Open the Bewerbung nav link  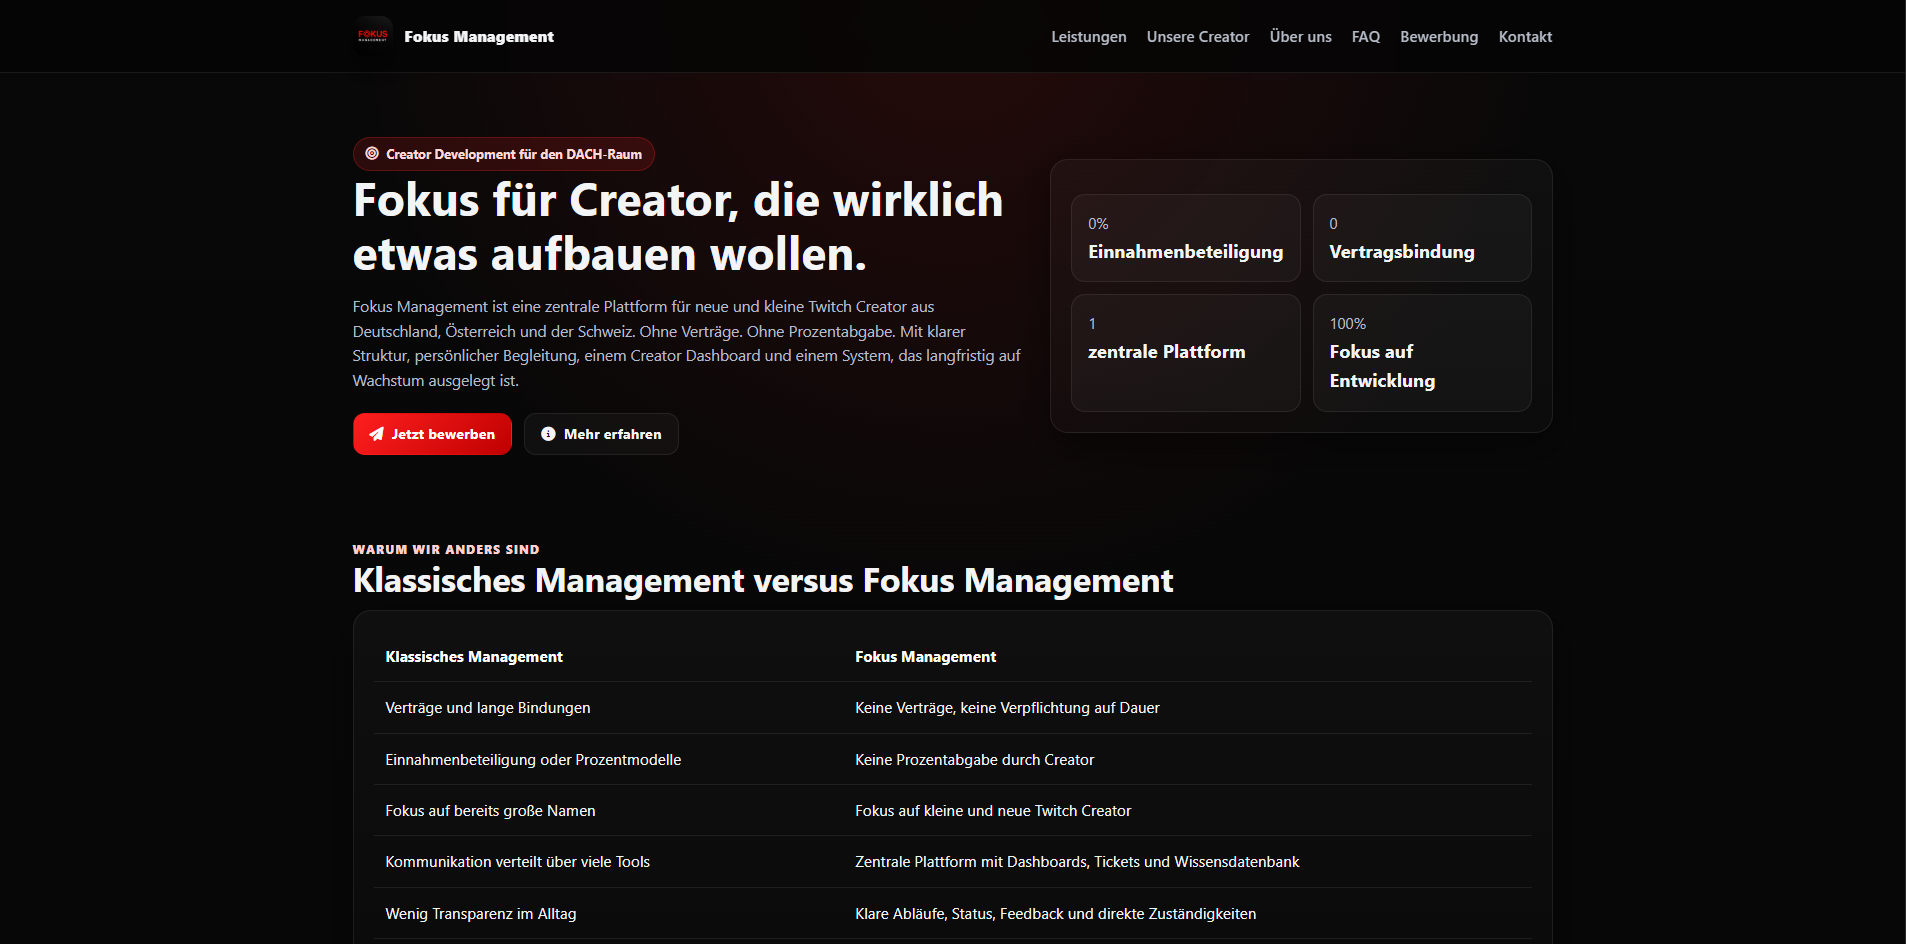coord(1439,37)
